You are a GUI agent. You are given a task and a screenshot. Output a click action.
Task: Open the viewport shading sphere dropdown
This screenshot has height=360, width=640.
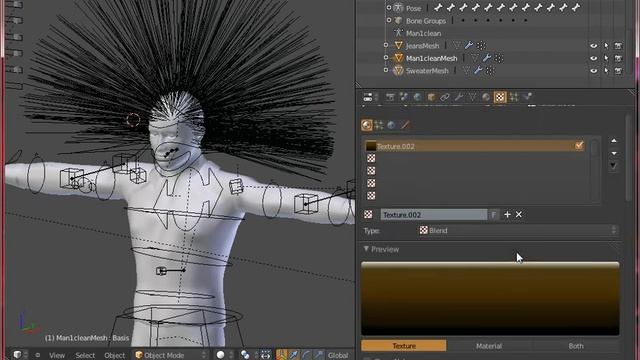[x=224, y=355]
